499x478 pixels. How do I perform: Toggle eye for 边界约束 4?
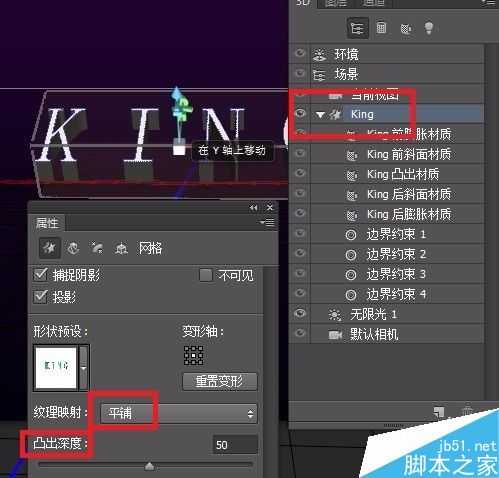pyautogui.click(x=300, y=293)
